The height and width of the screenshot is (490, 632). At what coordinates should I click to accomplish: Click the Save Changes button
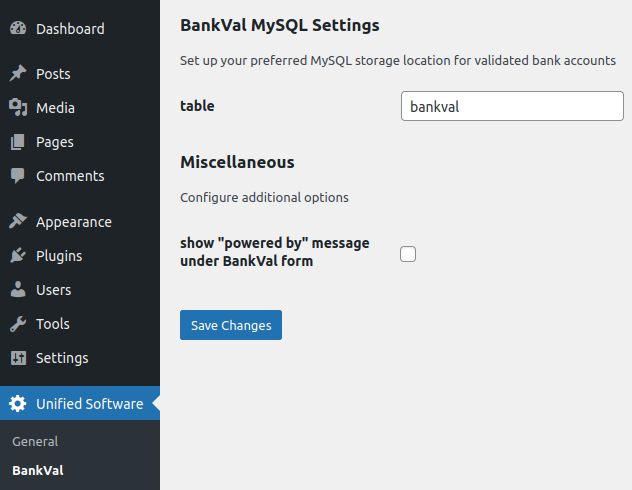(x=231, y=325)
